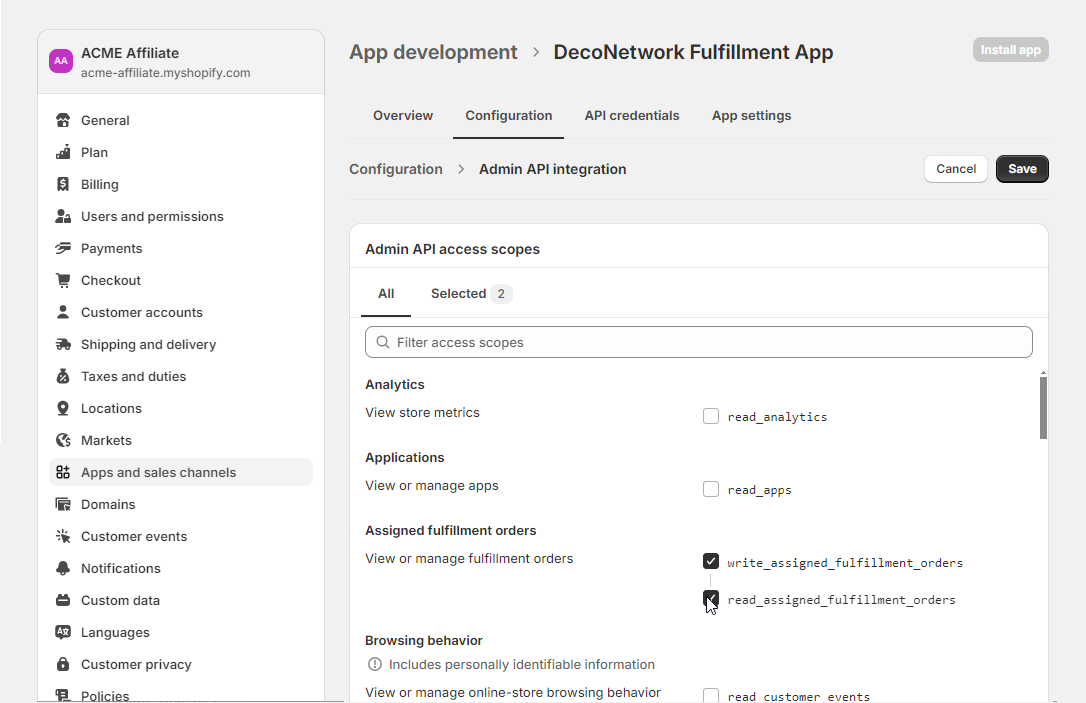The width and height of the screenshot is (1086, 703).
Task: Cancel the configuration changes
Action: click(955, 169)
